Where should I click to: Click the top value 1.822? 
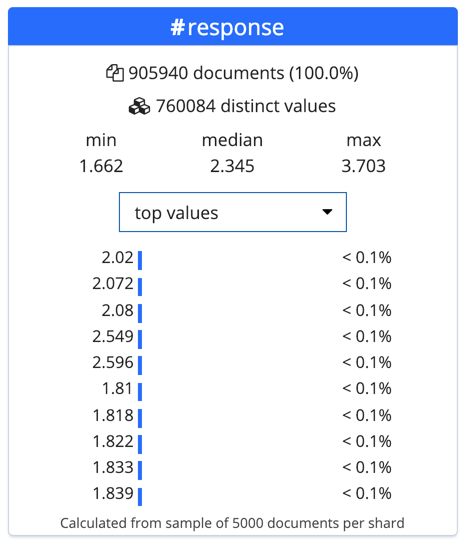click(x=113, y=442)
